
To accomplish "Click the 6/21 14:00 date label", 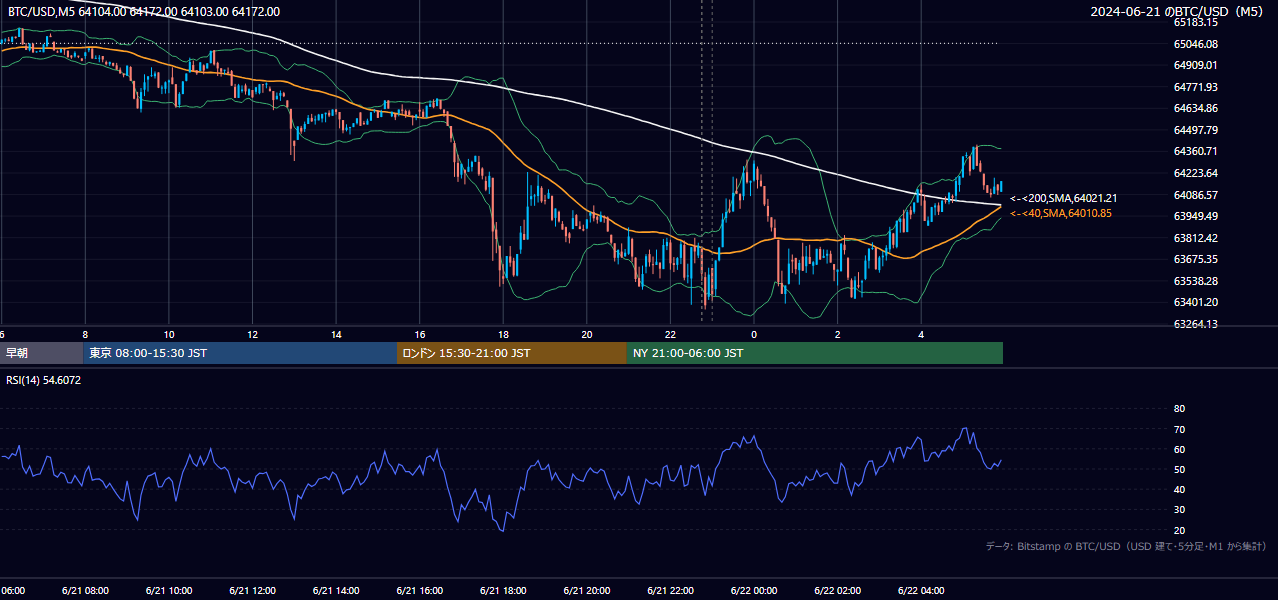I will (335, 591).
